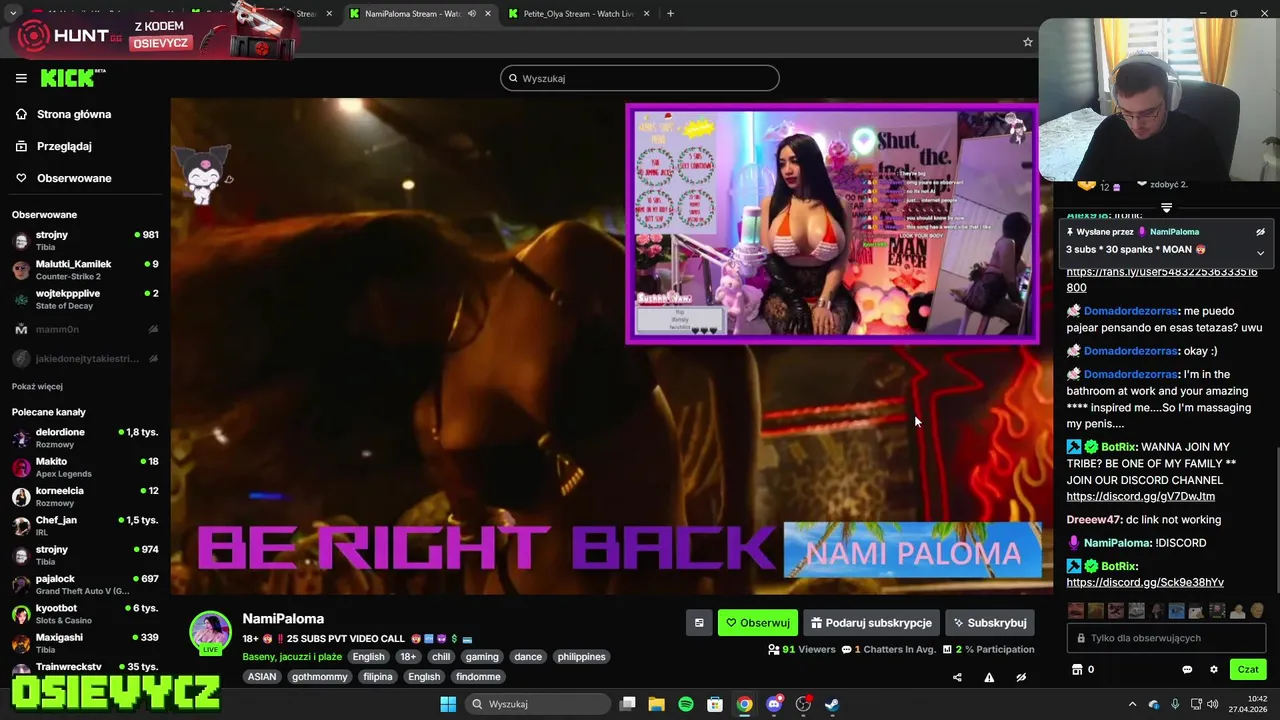Click Domadordezorras username on okay message
Viewport: 1280px width, 720px height.
tap(1131, 351)
